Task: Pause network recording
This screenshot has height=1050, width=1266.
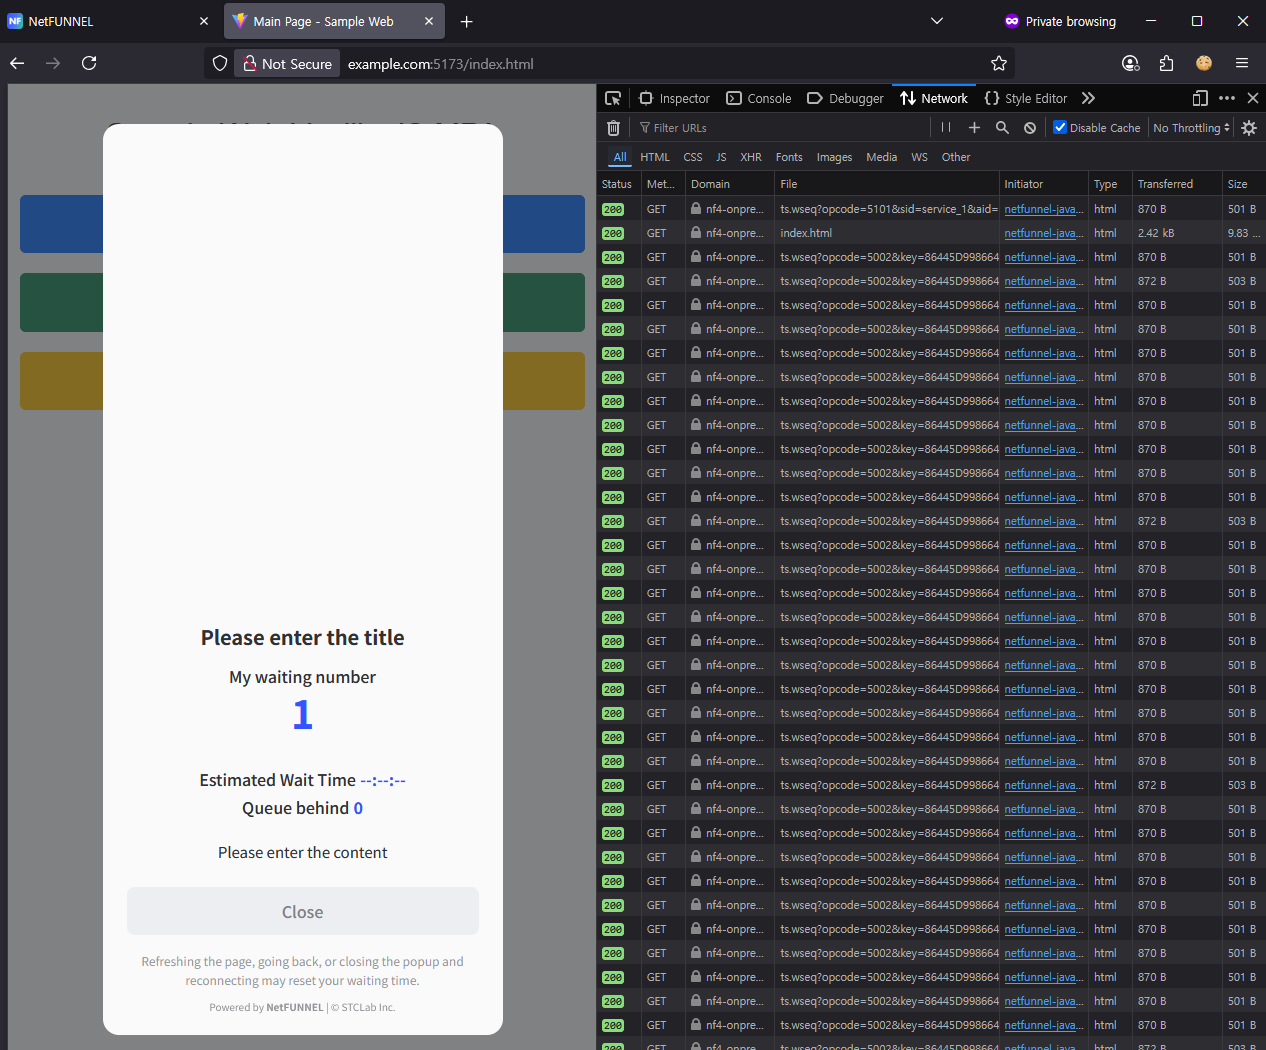Action: click(945, 128)
